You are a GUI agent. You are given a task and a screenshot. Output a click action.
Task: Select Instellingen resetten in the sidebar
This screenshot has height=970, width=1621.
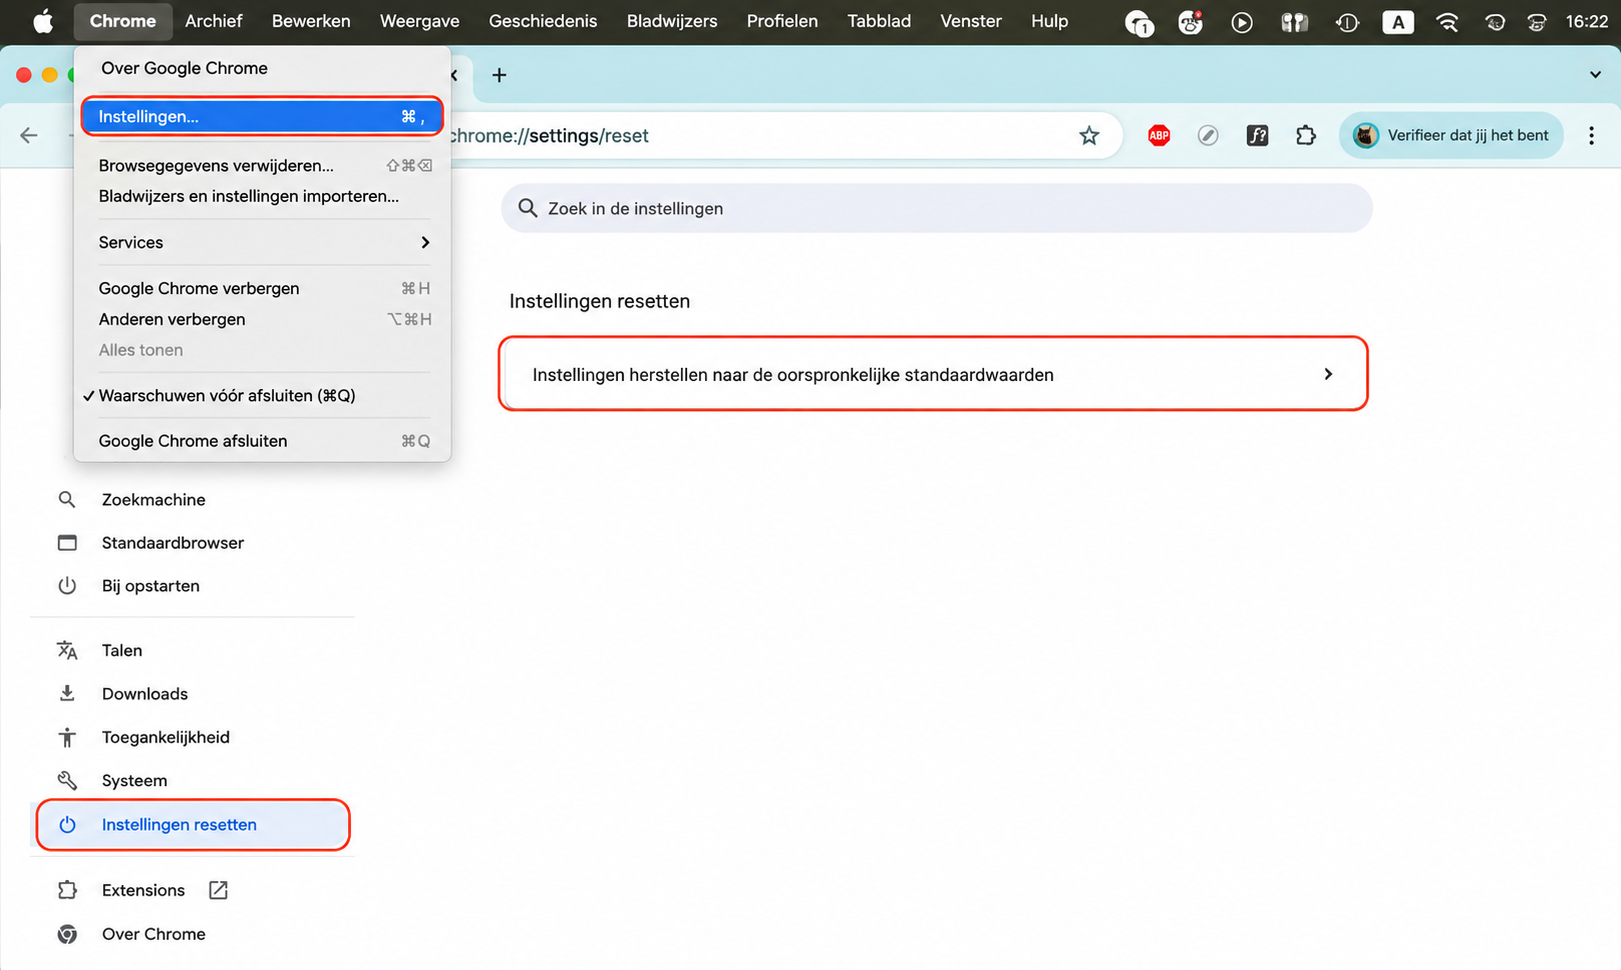tap(192, 824)
